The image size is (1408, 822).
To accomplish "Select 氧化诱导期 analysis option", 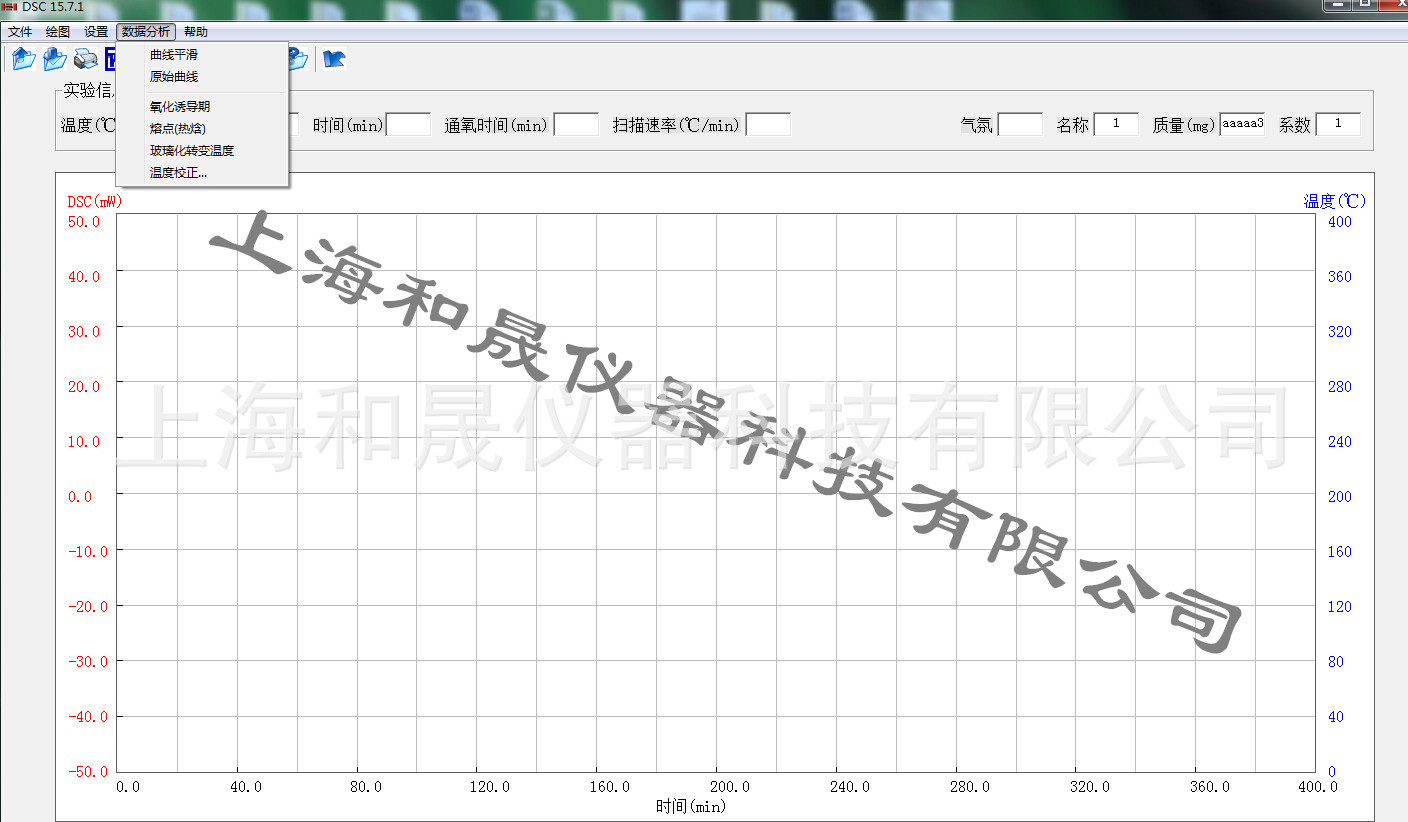I will [x=180, y=107].
